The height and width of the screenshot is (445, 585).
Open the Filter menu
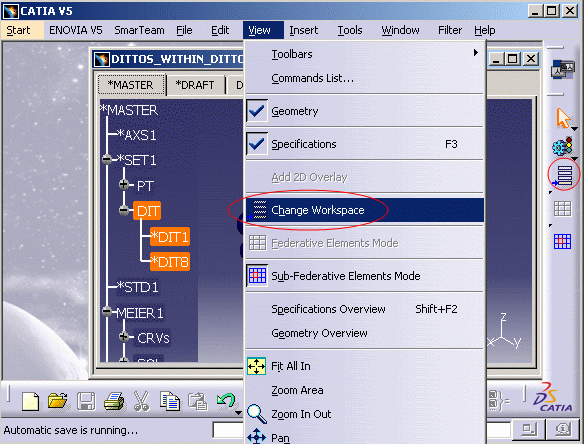(450, 30)
